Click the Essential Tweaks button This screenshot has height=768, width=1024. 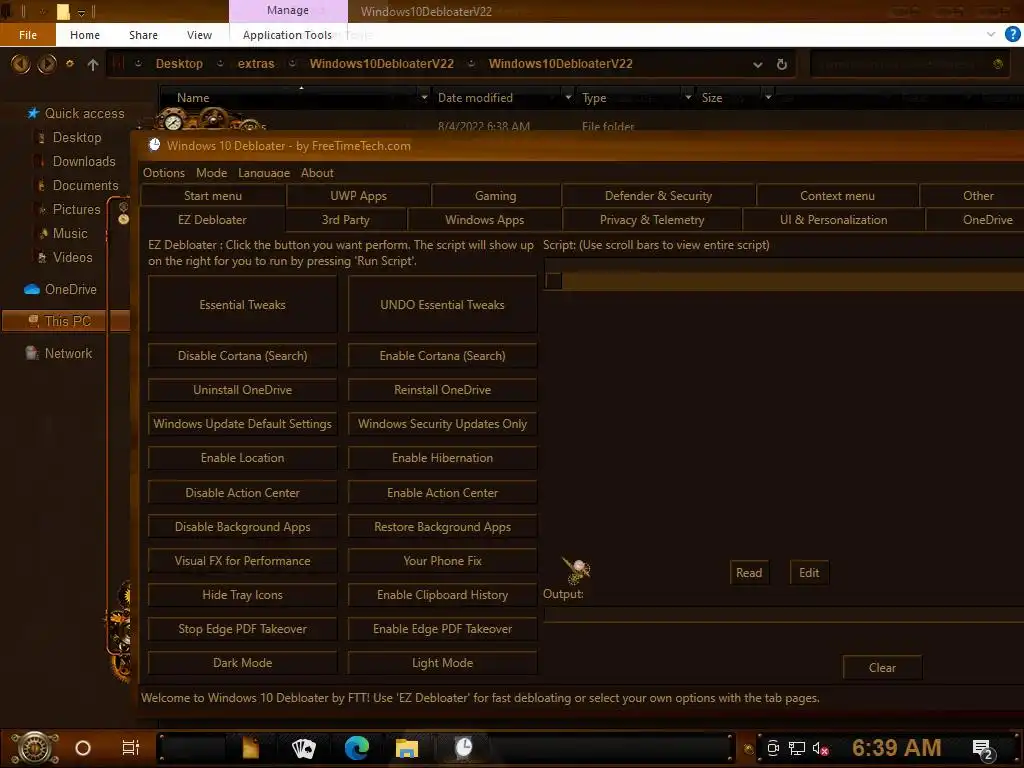coord(242,305)
